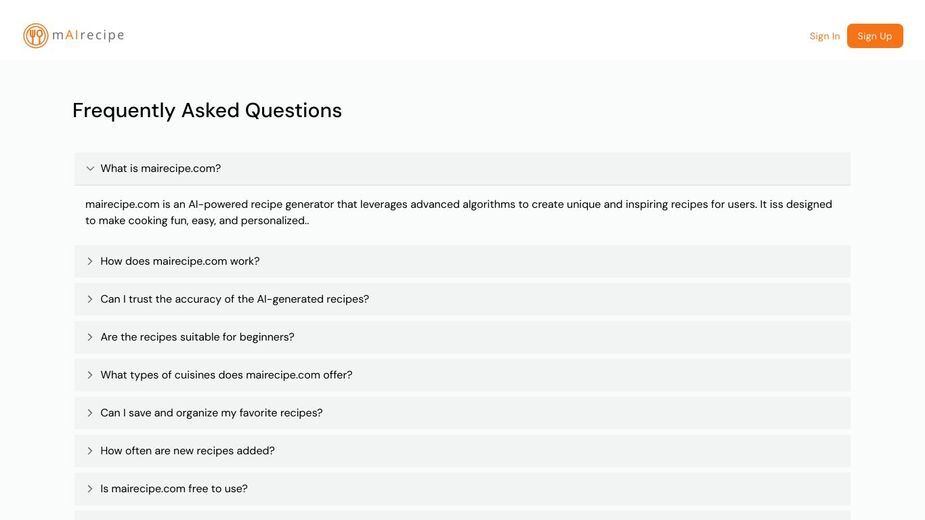Viewport: 925px width, 520px height.
Task: Collapse the 'What is mairecipe.com?' header row
Action: point(462,168)
